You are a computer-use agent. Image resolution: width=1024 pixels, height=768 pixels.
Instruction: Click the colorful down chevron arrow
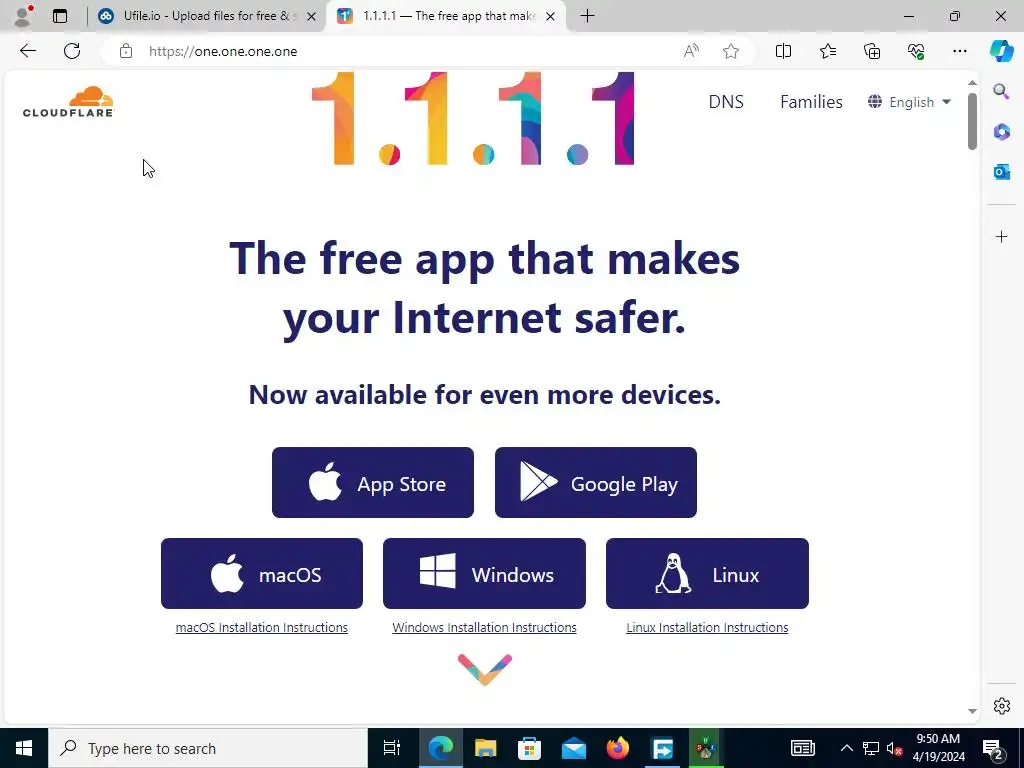coord(485,669)
